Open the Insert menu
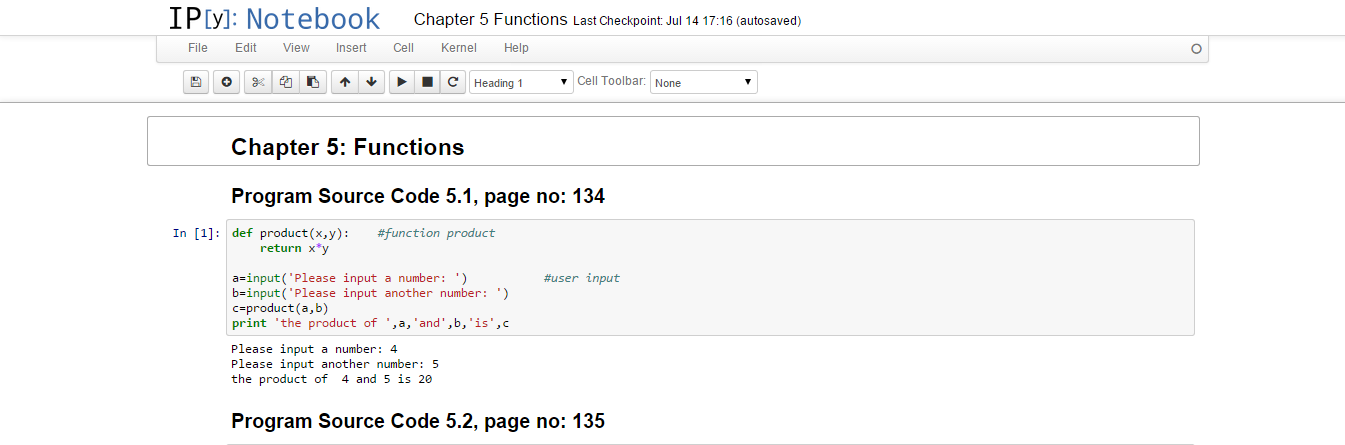The height and width of the screenshot is (445, 1345). [x=351, y=48]
